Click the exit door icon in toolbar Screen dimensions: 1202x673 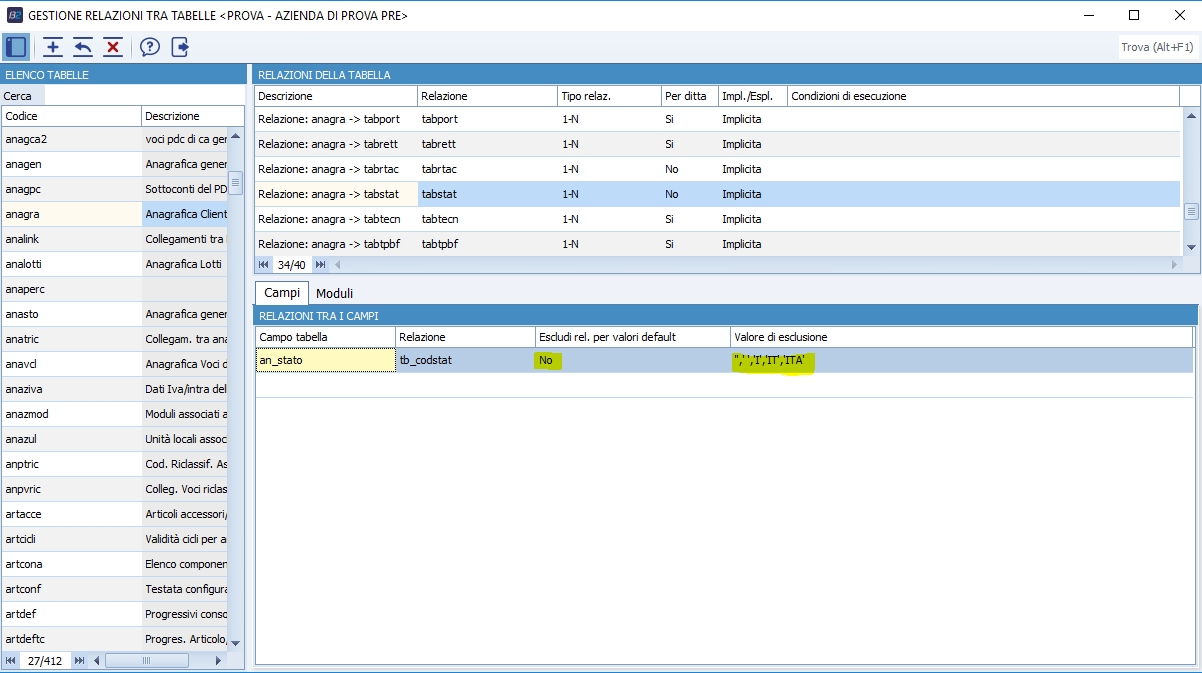[x=180, y=47]
